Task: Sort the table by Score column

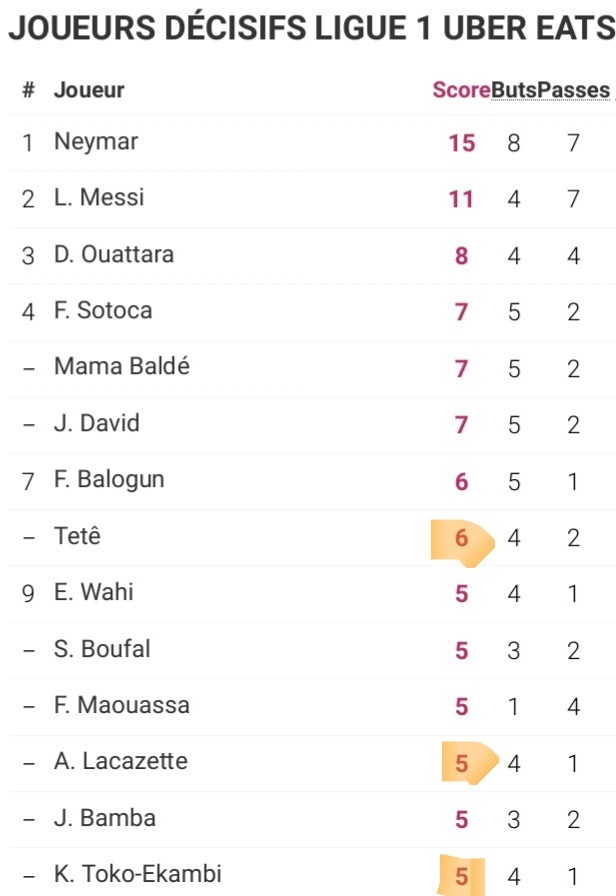Action: (x=460, y=90)
